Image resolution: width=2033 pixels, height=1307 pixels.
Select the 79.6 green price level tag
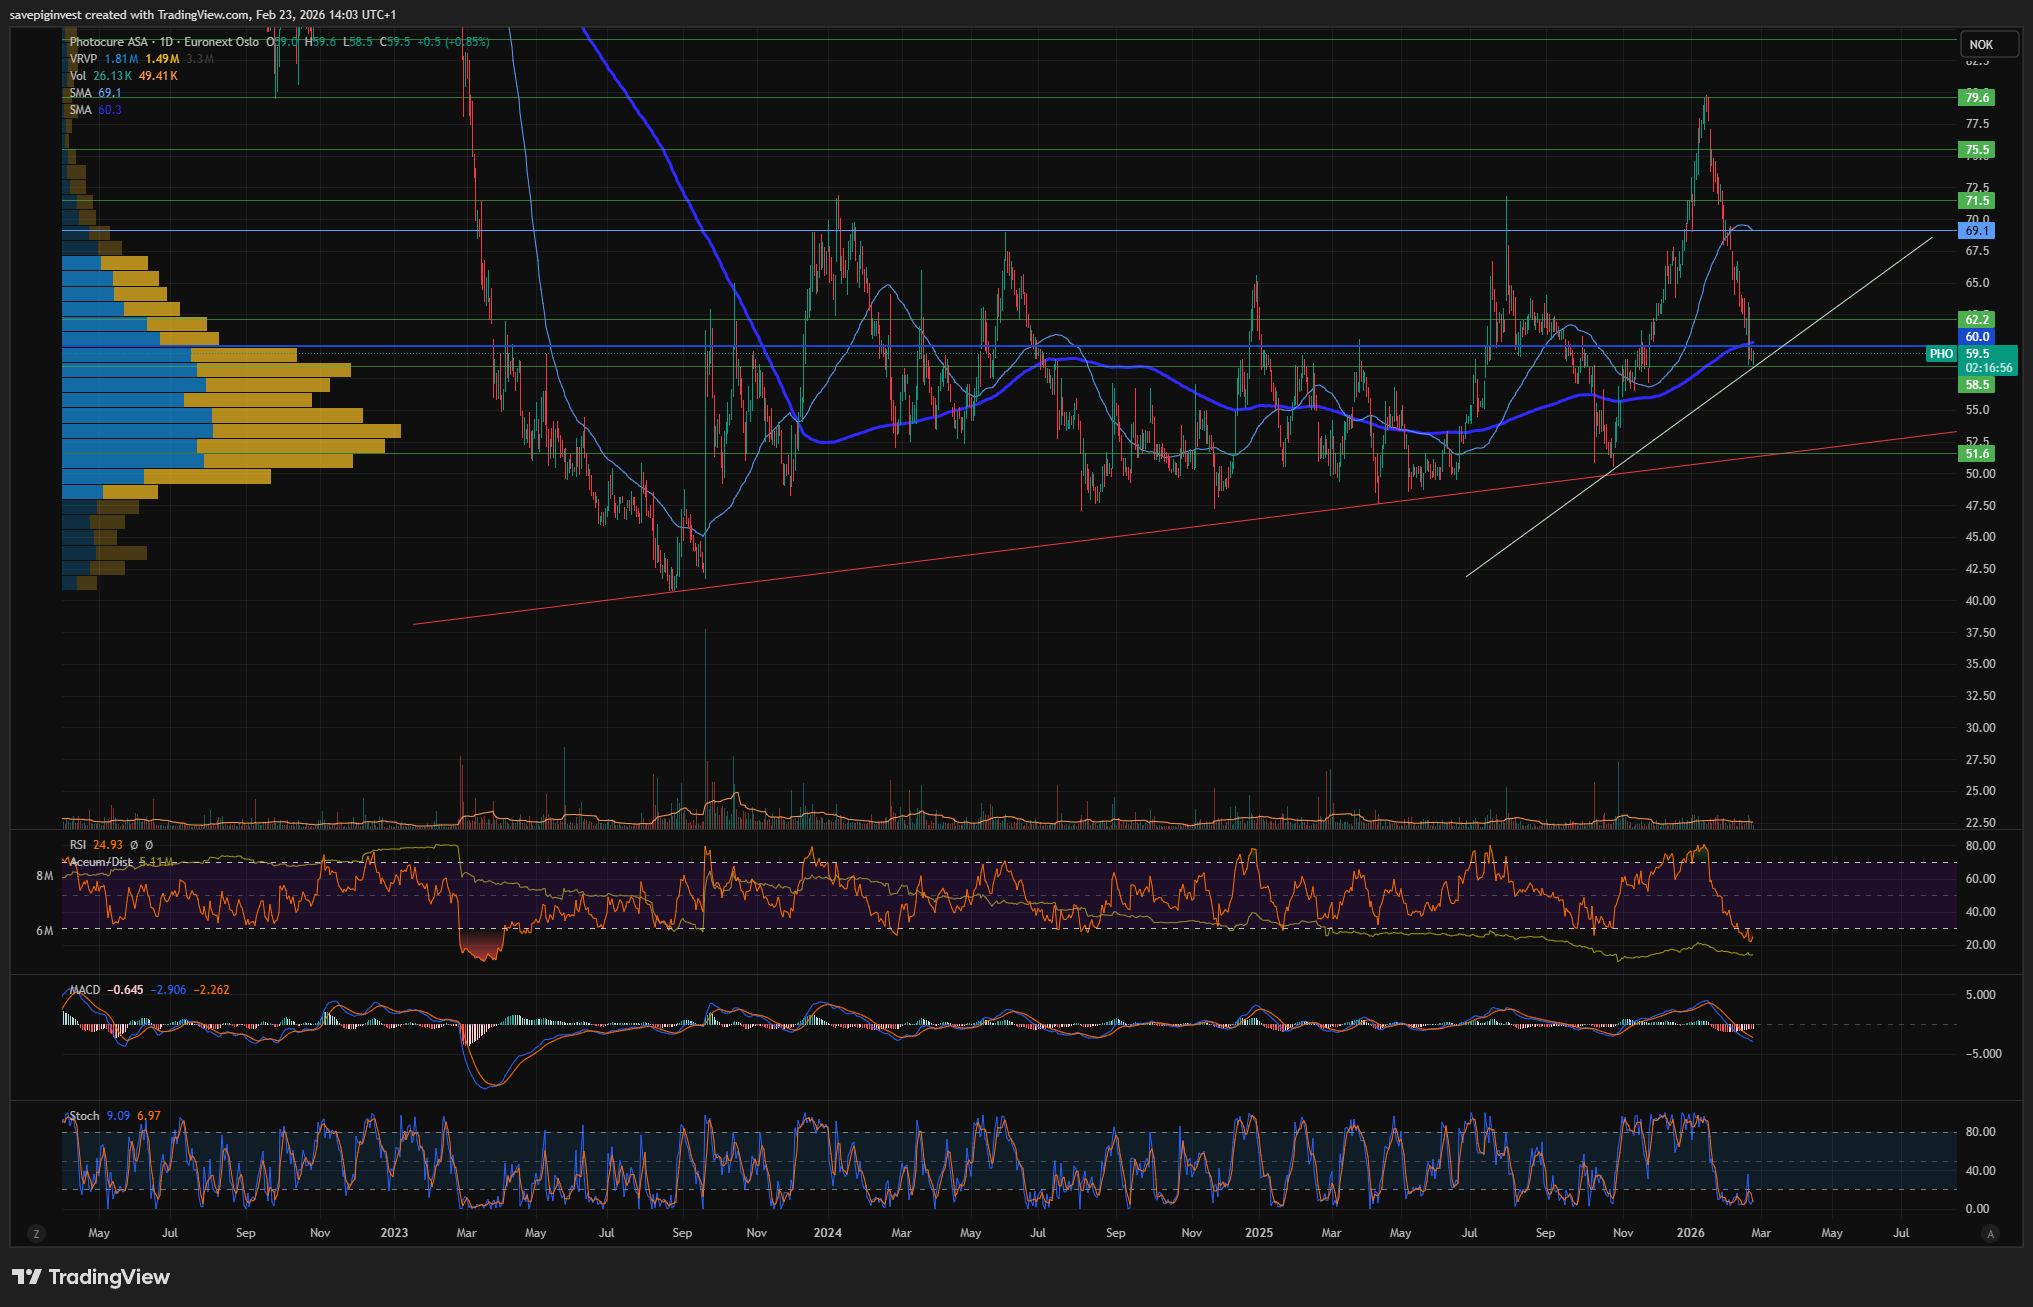pyautogui.click(x=1976, y=97)
